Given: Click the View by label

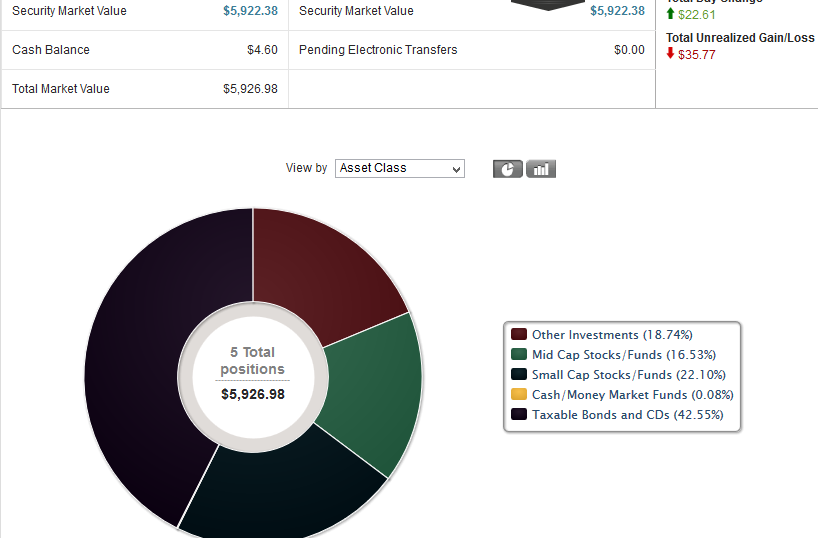Looking at the screenshot, I should [306, 168].
